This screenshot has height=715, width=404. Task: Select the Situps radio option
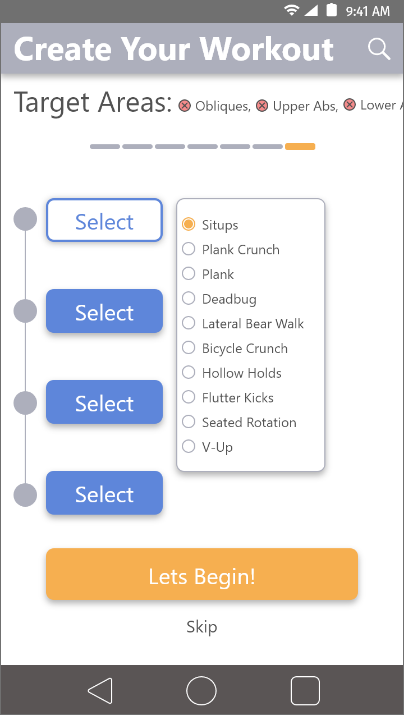click(188, 224)
